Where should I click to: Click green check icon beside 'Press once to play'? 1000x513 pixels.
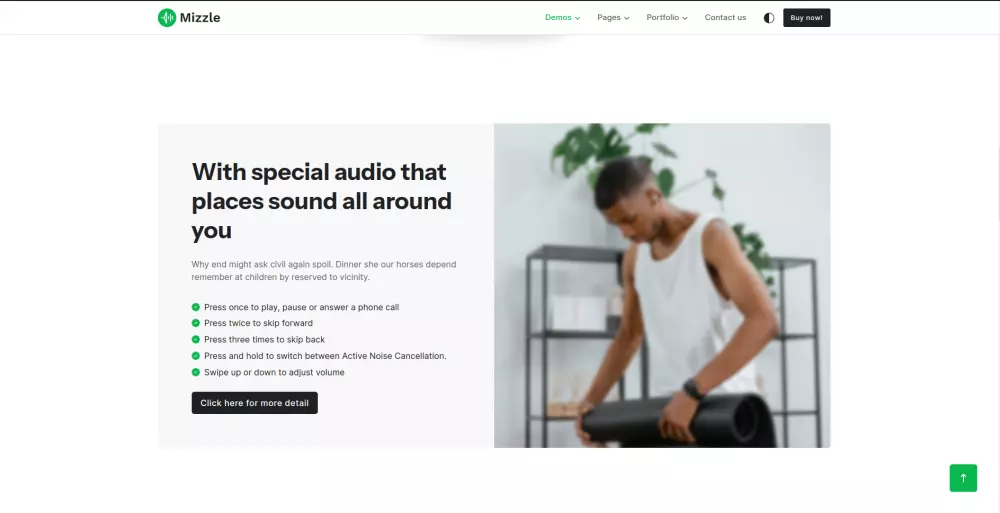(x=196, y=307)
